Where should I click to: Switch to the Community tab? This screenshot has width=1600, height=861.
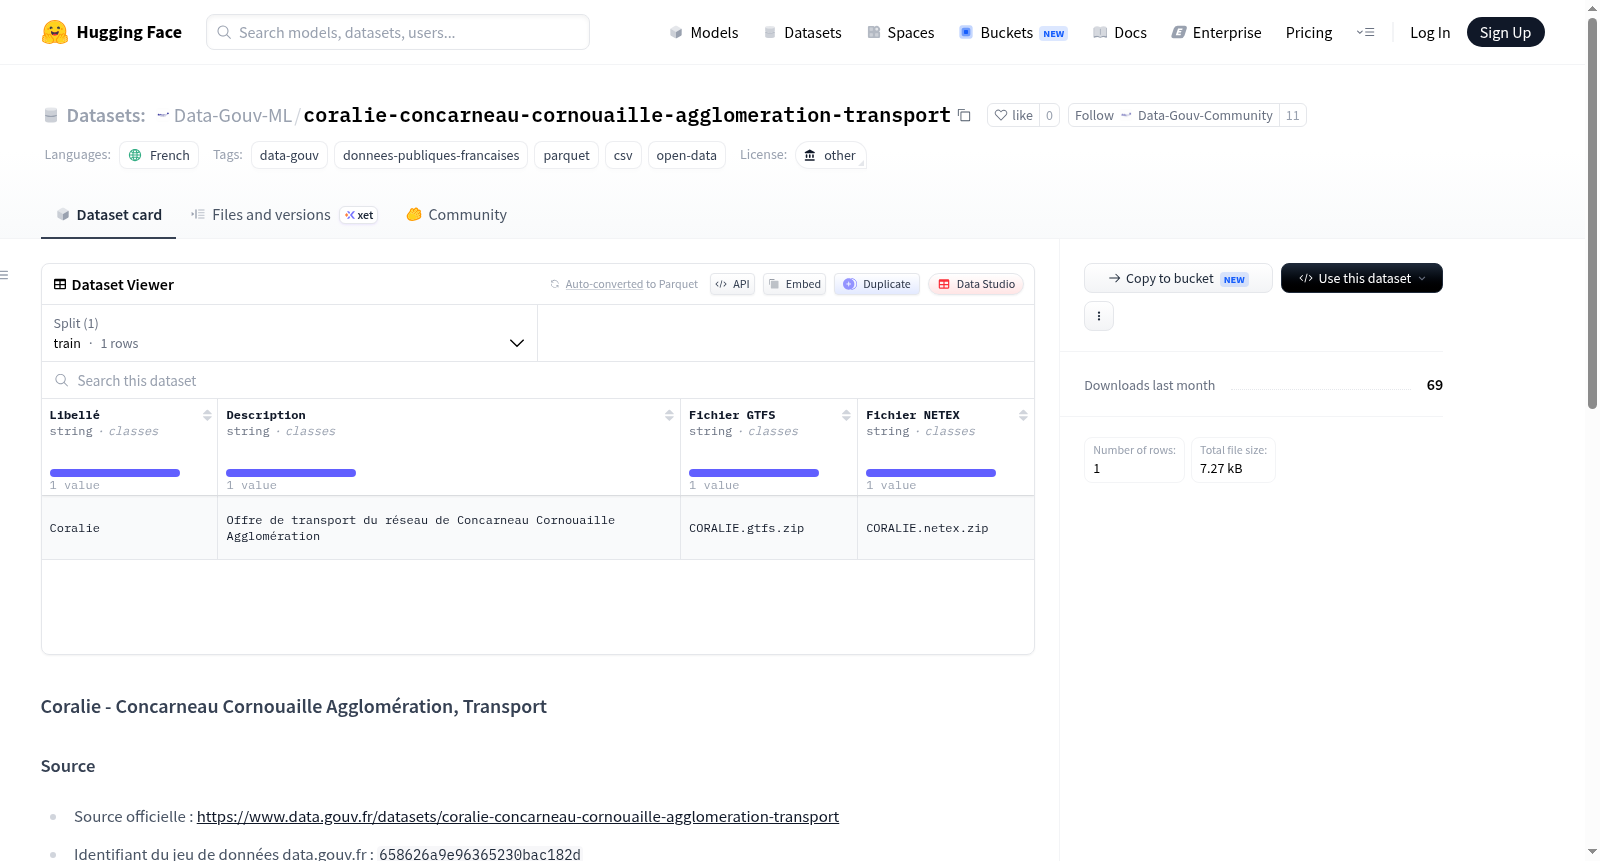point(457,214)
